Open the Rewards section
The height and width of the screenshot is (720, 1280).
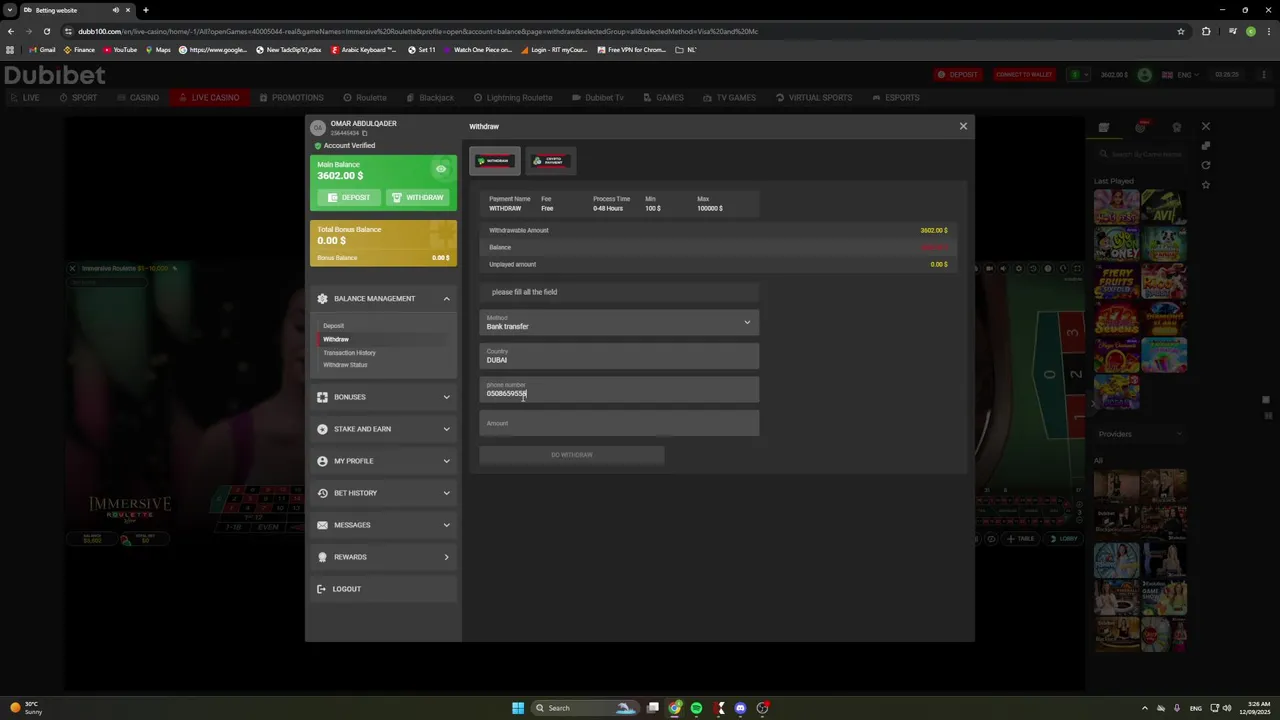[x=383, y=557]
